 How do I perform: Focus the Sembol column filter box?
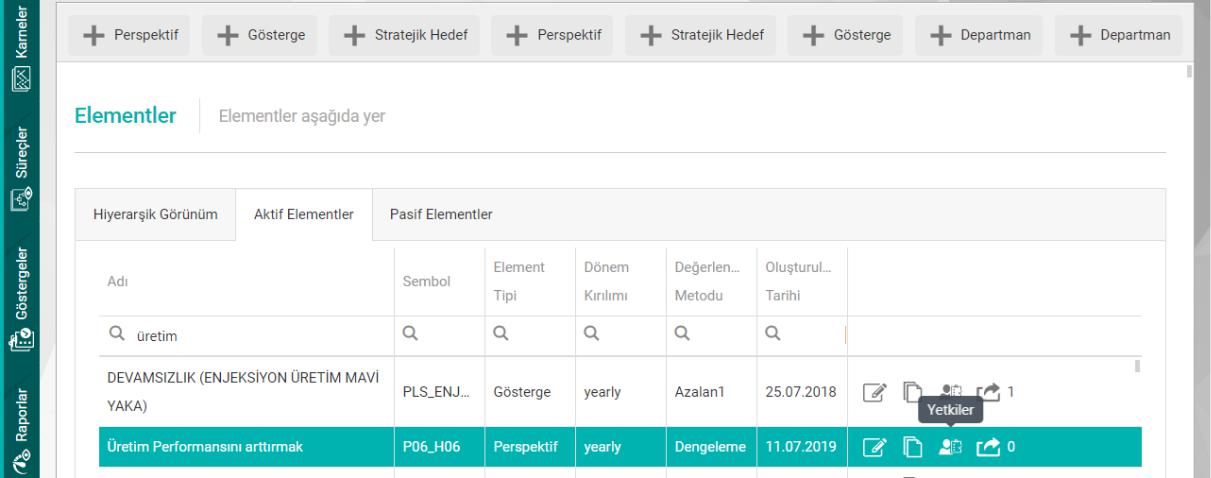coord(440,336)
